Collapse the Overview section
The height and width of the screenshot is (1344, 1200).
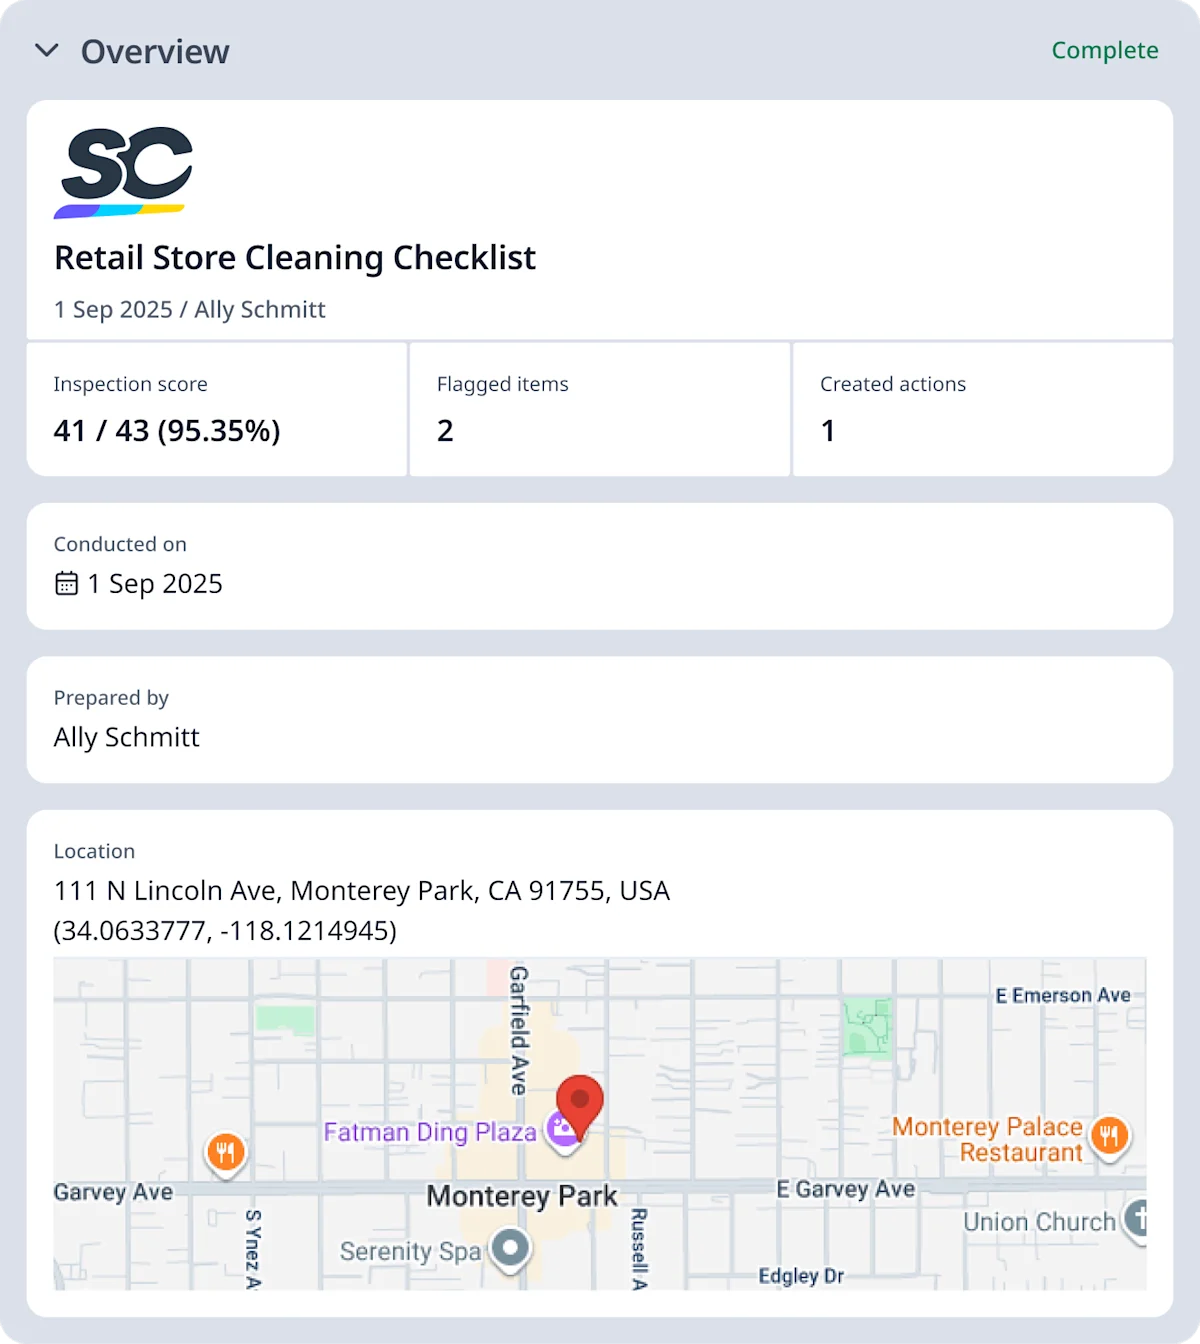[x=47, y=51]
